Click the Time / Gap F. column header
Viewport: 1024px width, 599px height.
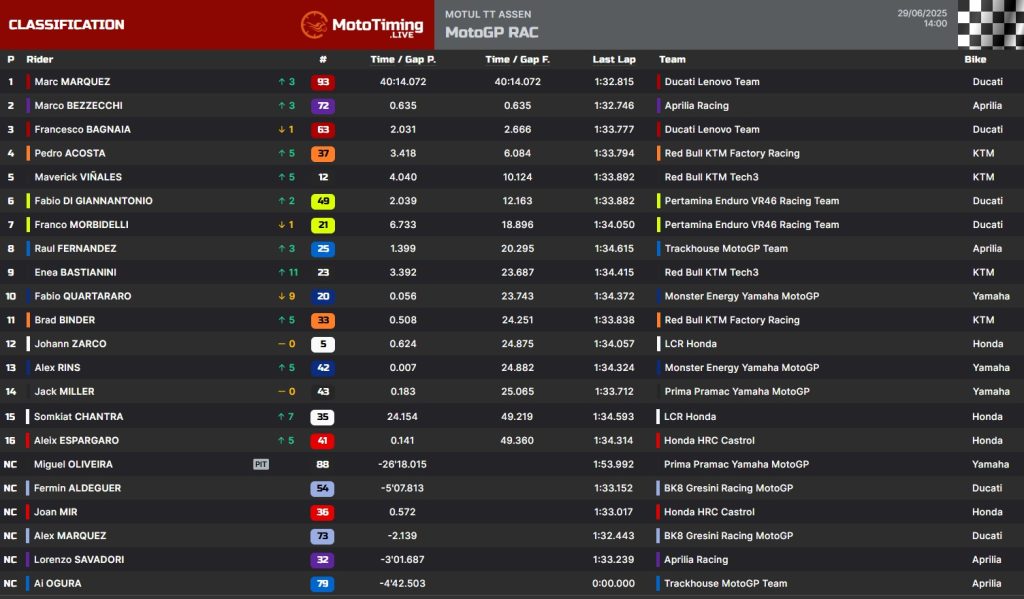[x=517, y=59]
